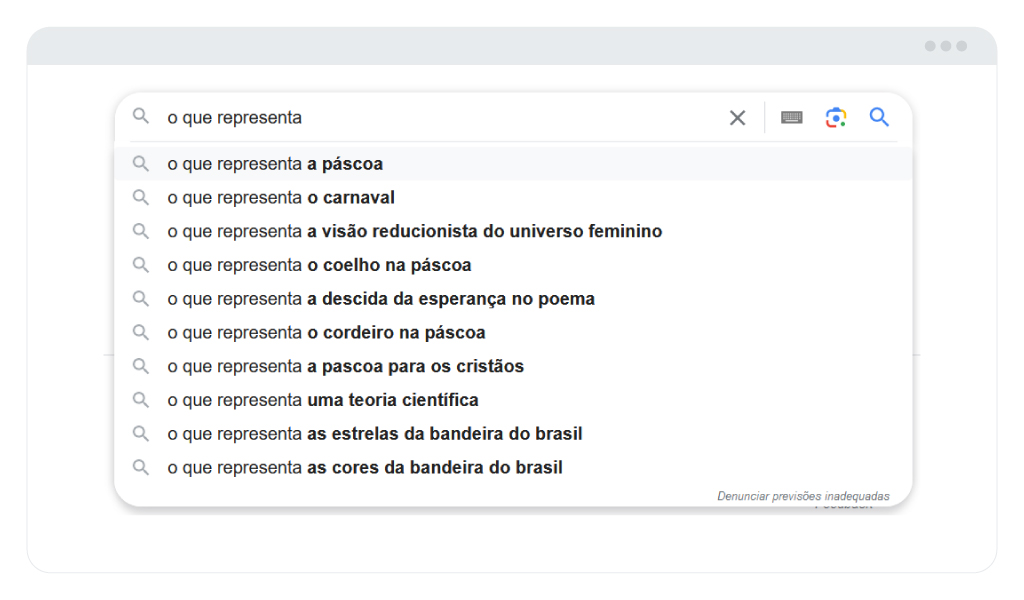Choose 'o coelho na páscoa' suggestion
Screen dimensions: 1024x600
pos(513,265)
